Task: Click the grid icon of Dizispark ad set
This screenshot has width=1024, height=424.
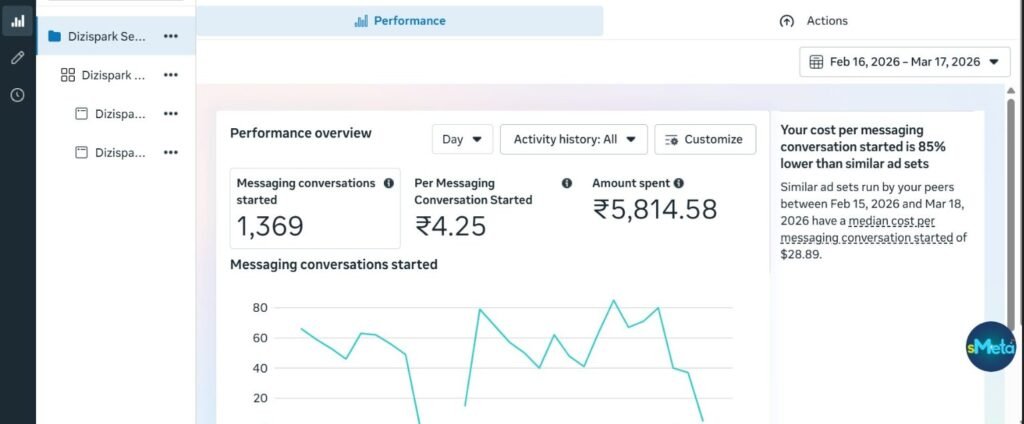Action: [68, 75]
